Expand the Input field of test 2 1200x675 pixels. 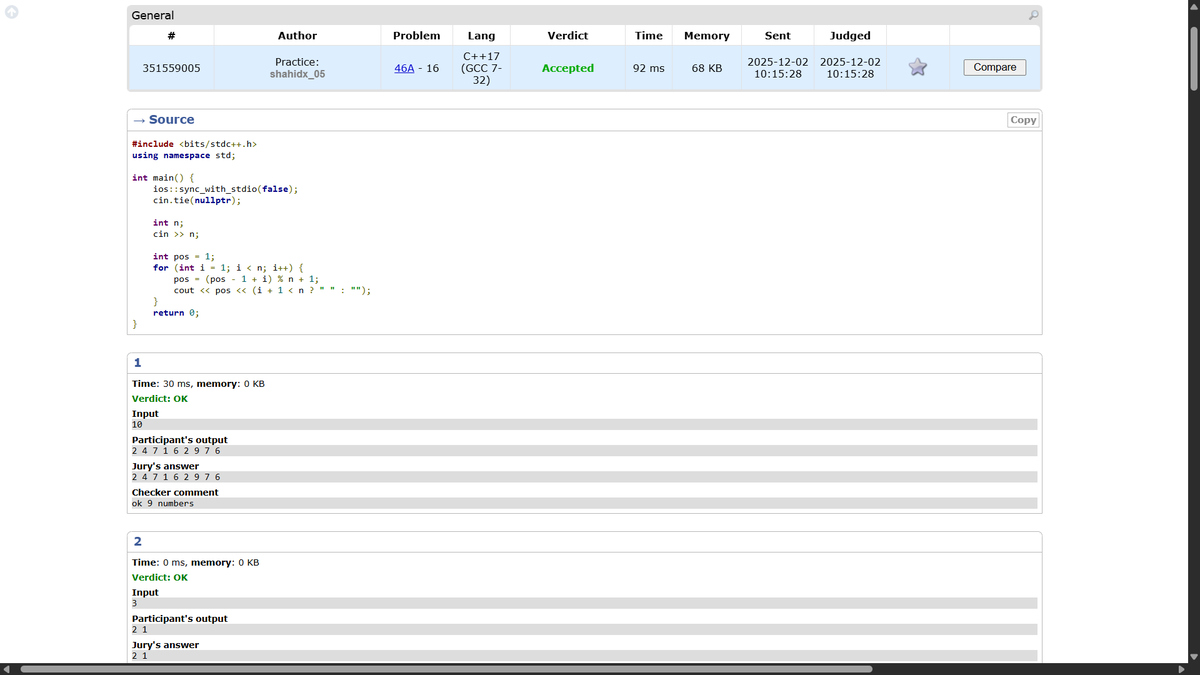click(x=585, y=603)
